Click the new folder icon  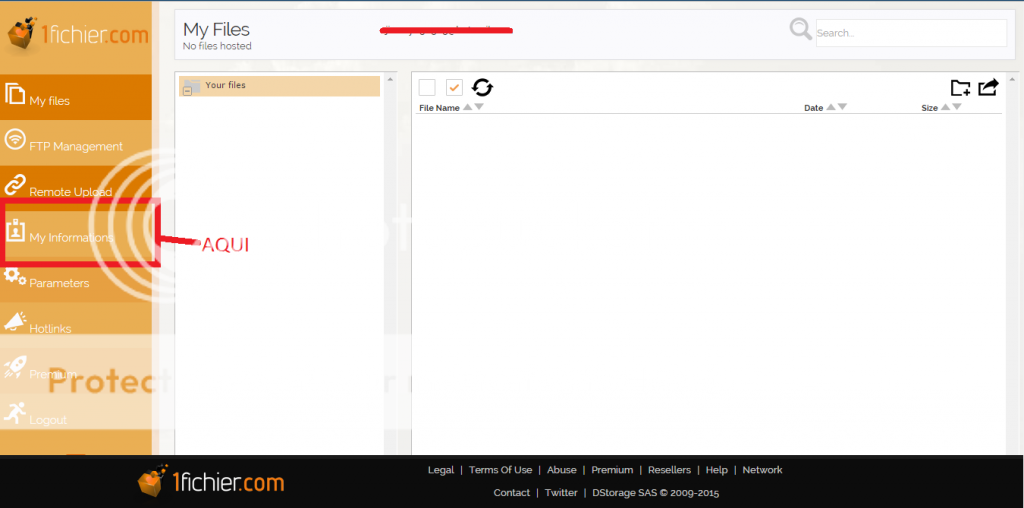pyautogui.click(x=960, y=88)
